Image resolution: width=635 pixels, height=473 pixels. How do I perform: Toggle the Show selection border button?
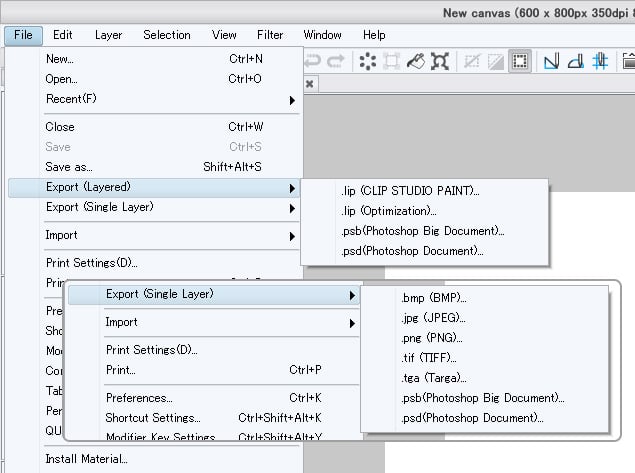tap(519, 62)
